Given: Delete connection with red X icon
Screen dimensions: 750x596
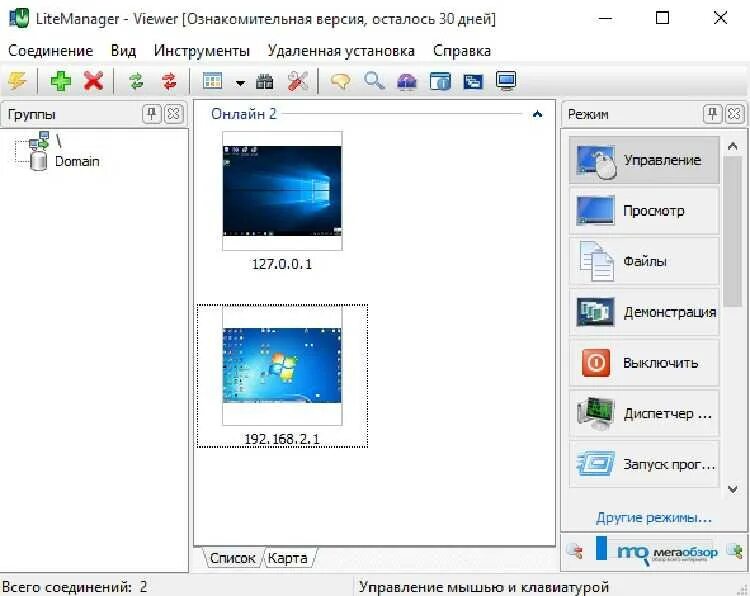Looking at the screenshot, I should [94, 81].
